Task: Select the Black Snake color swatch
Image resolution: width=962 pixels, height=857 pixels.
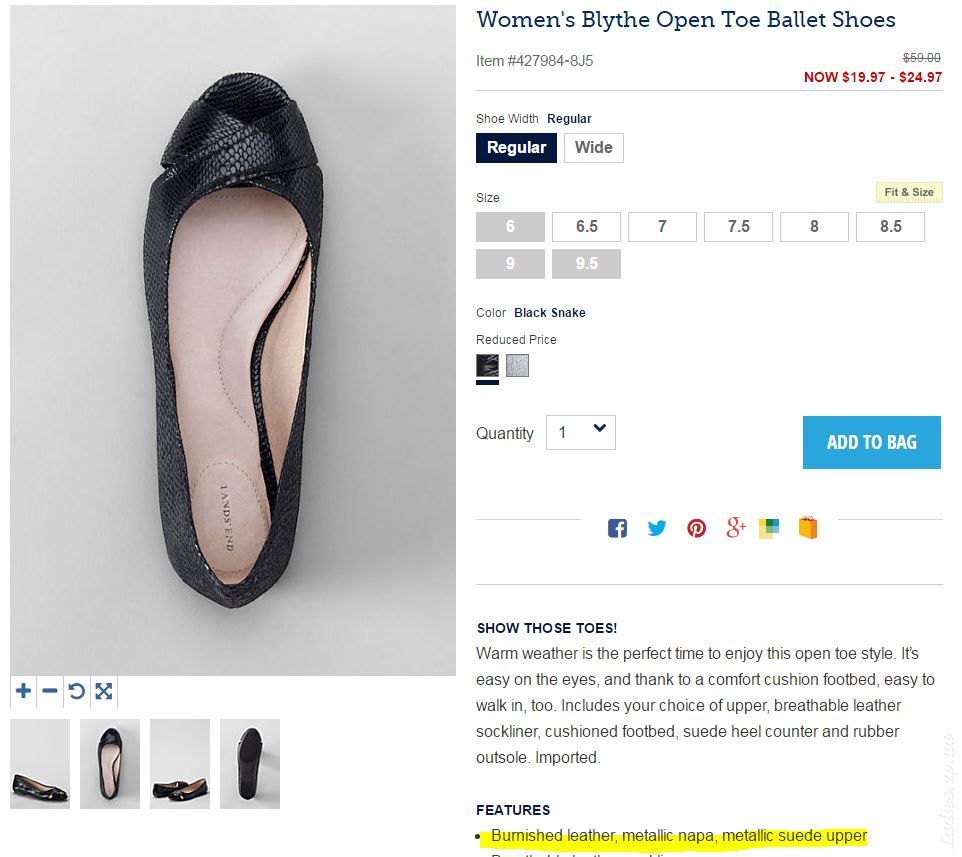Action: (487, 366)
